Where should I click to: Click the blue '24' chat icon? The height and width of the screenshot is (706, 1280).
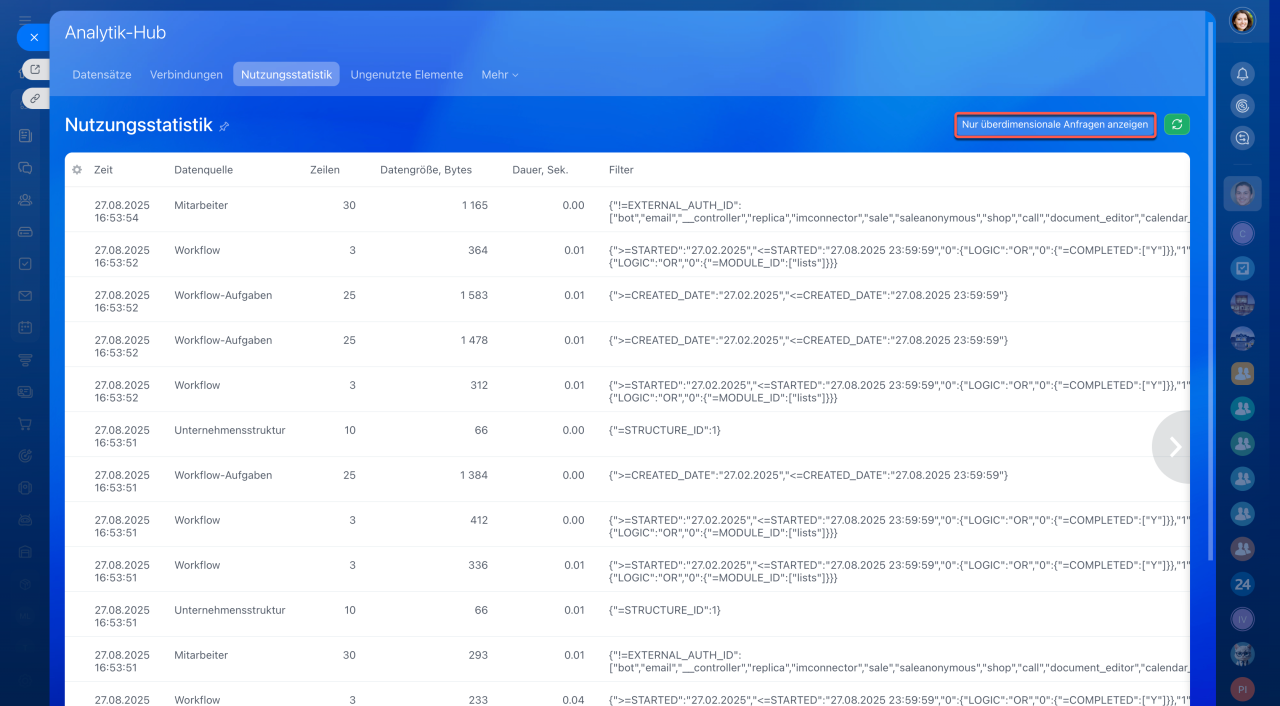tap(1242, 584)
